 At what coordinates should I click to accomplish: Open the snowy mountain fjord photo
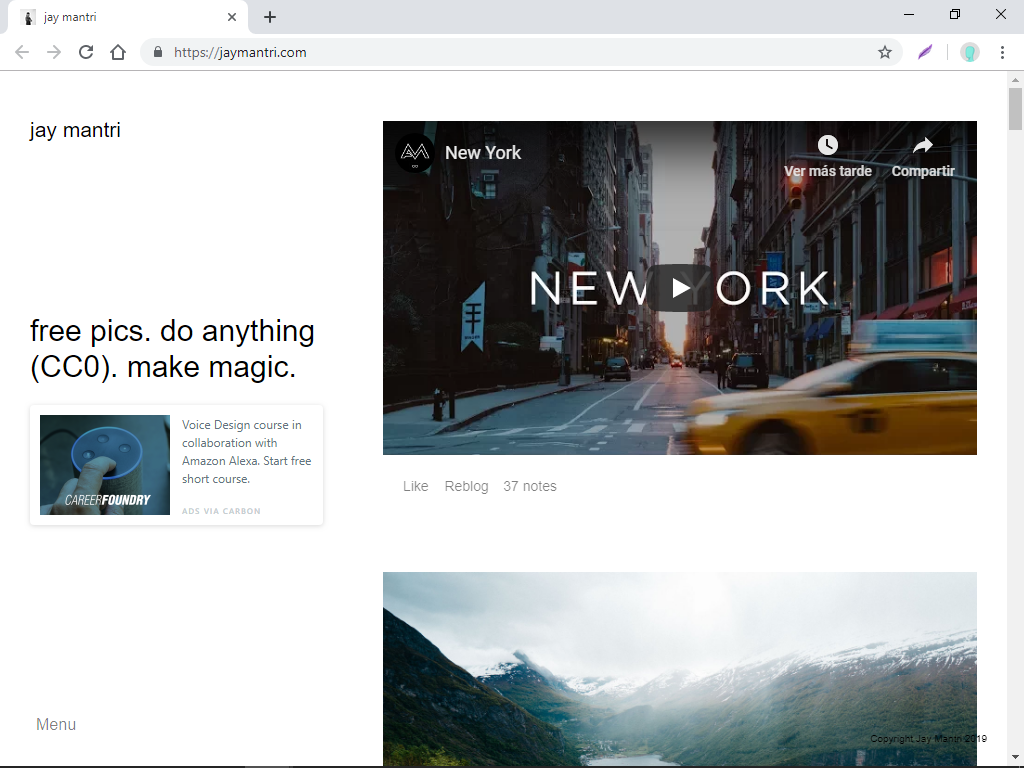[x=680, y=669]
